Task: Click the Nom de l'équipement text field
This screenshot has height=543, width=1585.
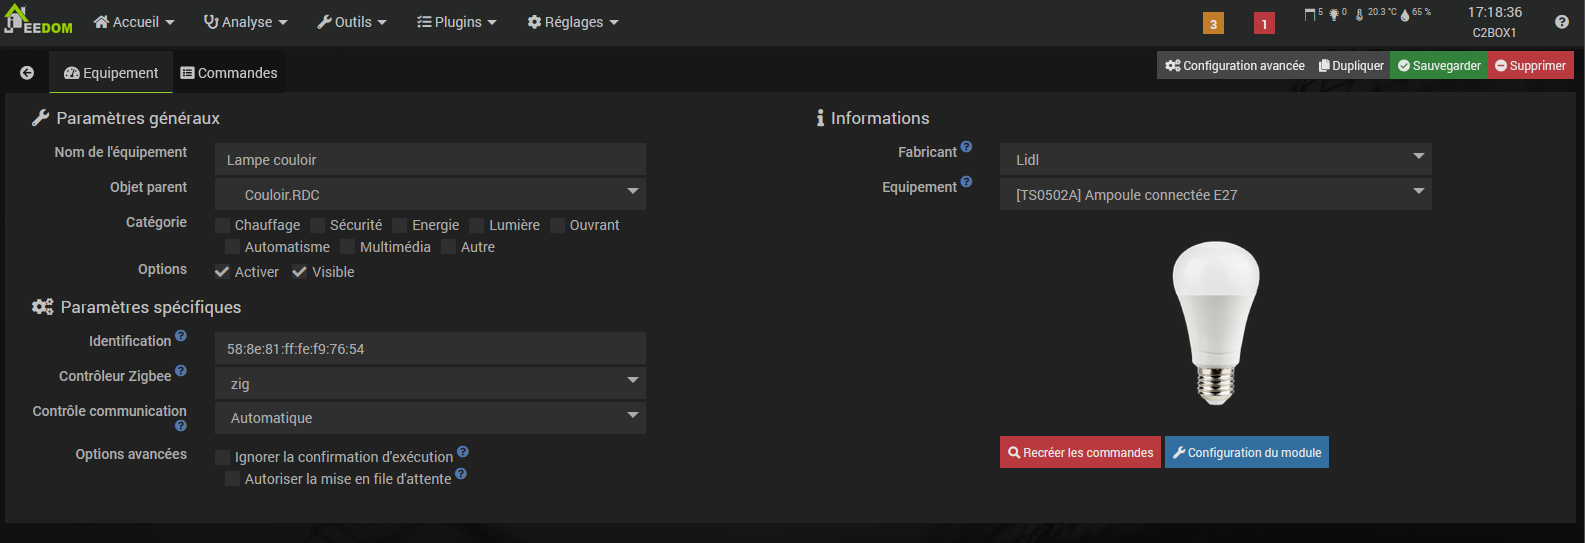Action: (430, 160)
